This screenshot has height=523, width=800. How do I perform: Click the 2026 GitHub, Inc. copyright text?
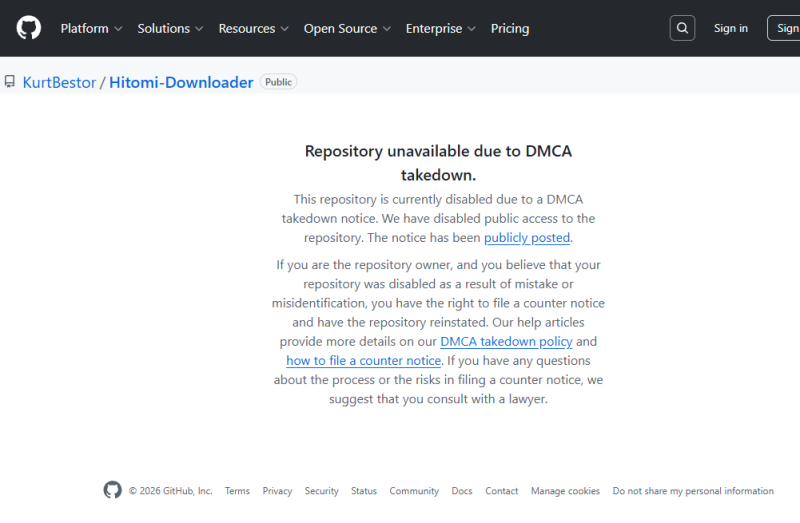click(x=170, y=491)
